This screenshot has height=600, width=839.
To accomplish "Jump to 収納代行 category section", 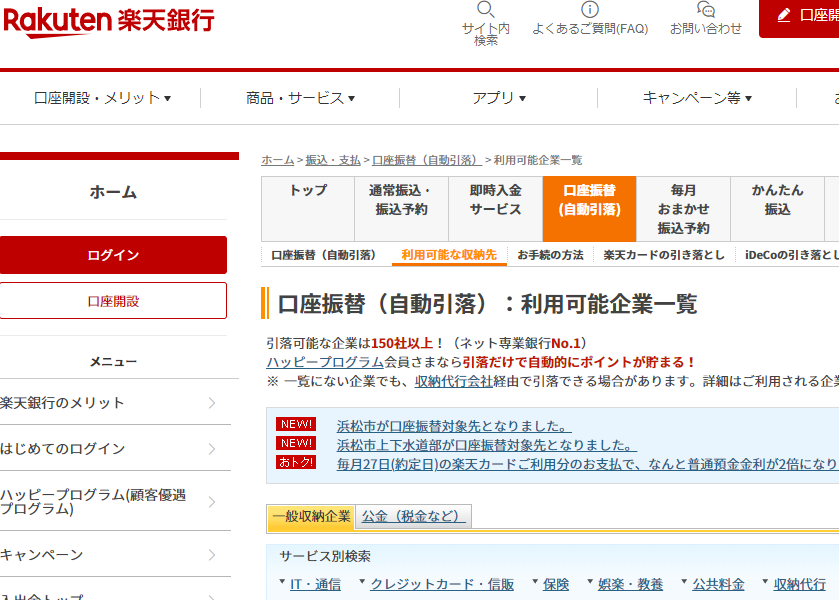I will click(x=799, y=584).
